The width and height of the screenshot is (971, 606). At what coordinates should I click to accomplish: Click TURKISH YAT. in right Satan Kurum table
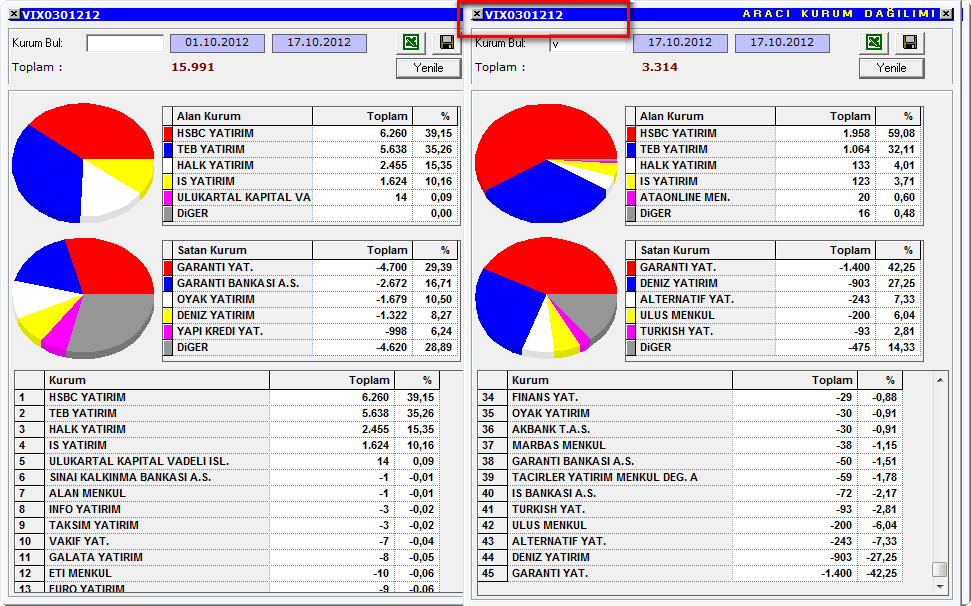click(x=676, y=331)
